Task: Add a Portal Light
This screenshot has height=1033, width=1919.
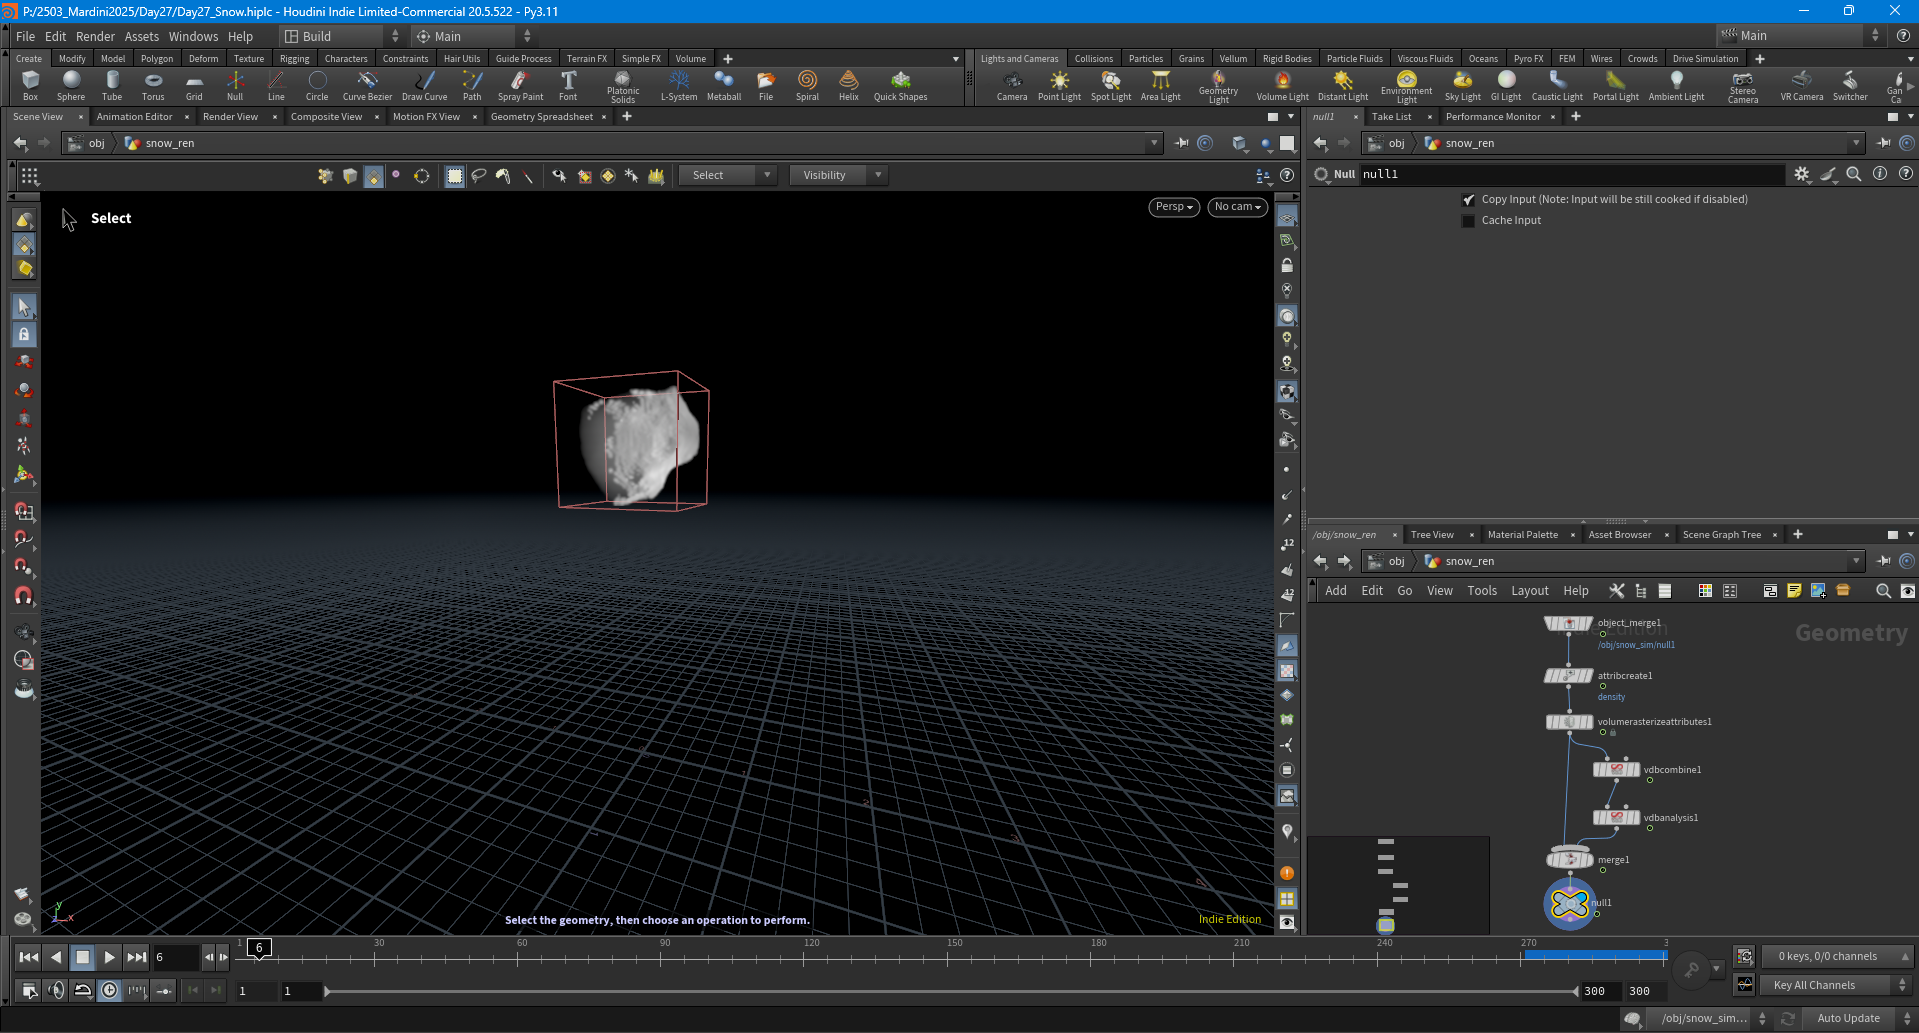Action: tap(1616, 86)
